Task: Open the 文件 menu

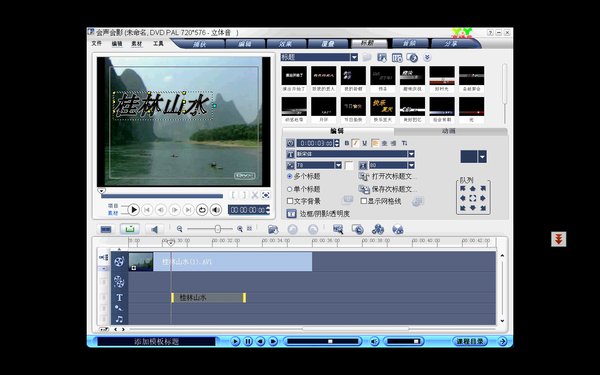Action: tap(96, 43)
